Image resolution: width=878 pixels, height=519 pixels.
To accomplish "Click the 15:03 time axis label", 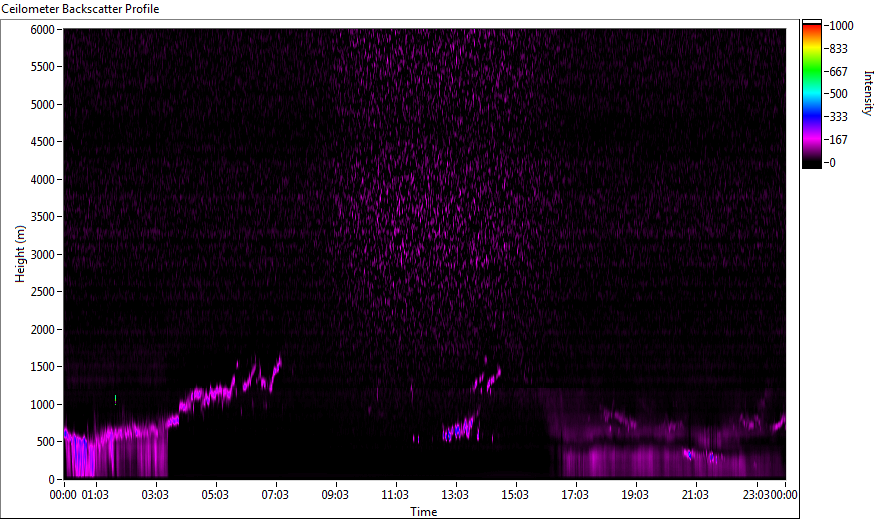I will click(515, 495).
